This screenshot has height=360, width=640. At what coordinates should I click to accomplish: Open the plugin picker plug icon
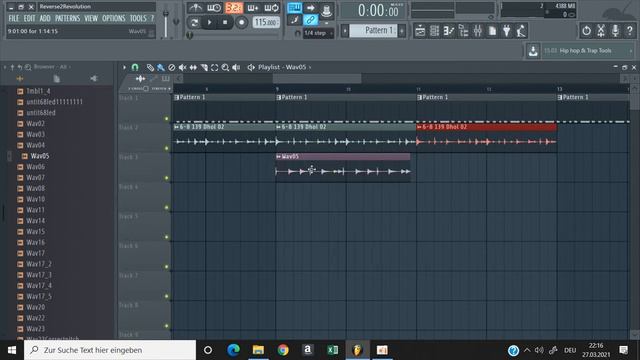[507, 31]
